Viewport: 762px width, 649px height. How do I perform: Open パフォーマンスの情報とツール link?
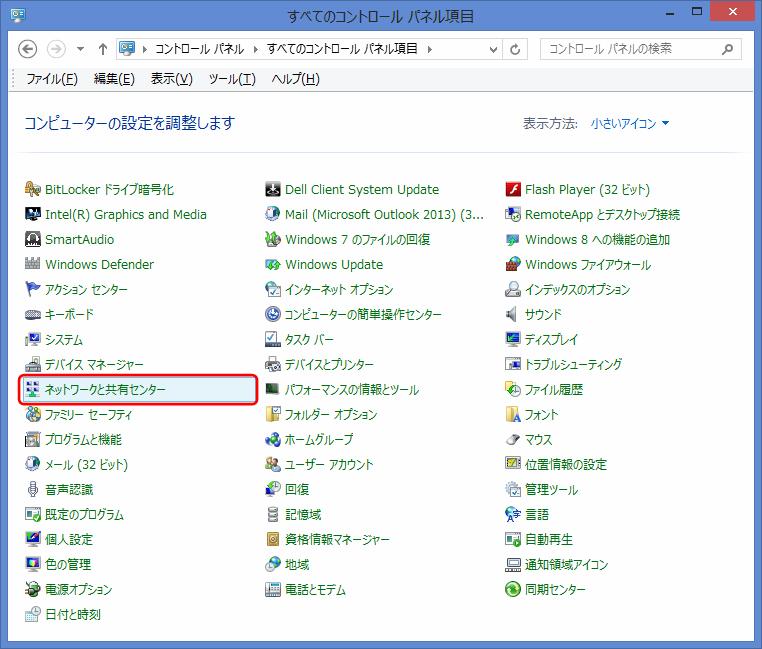tap(352, 389)
